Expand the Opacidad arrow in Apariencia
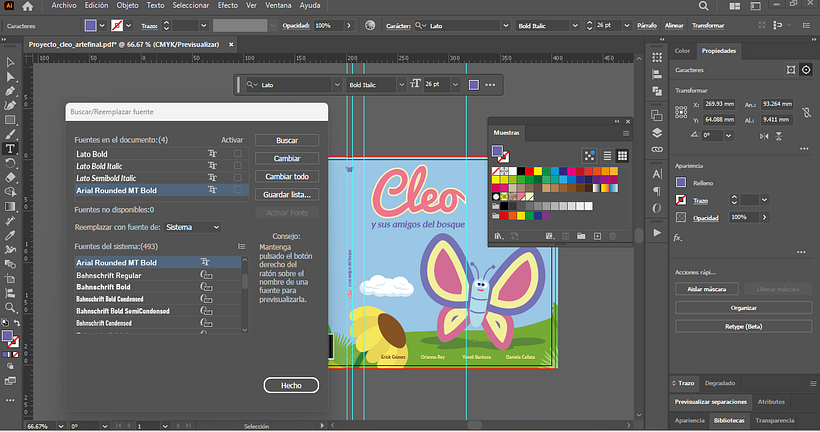 click(765, 217)
